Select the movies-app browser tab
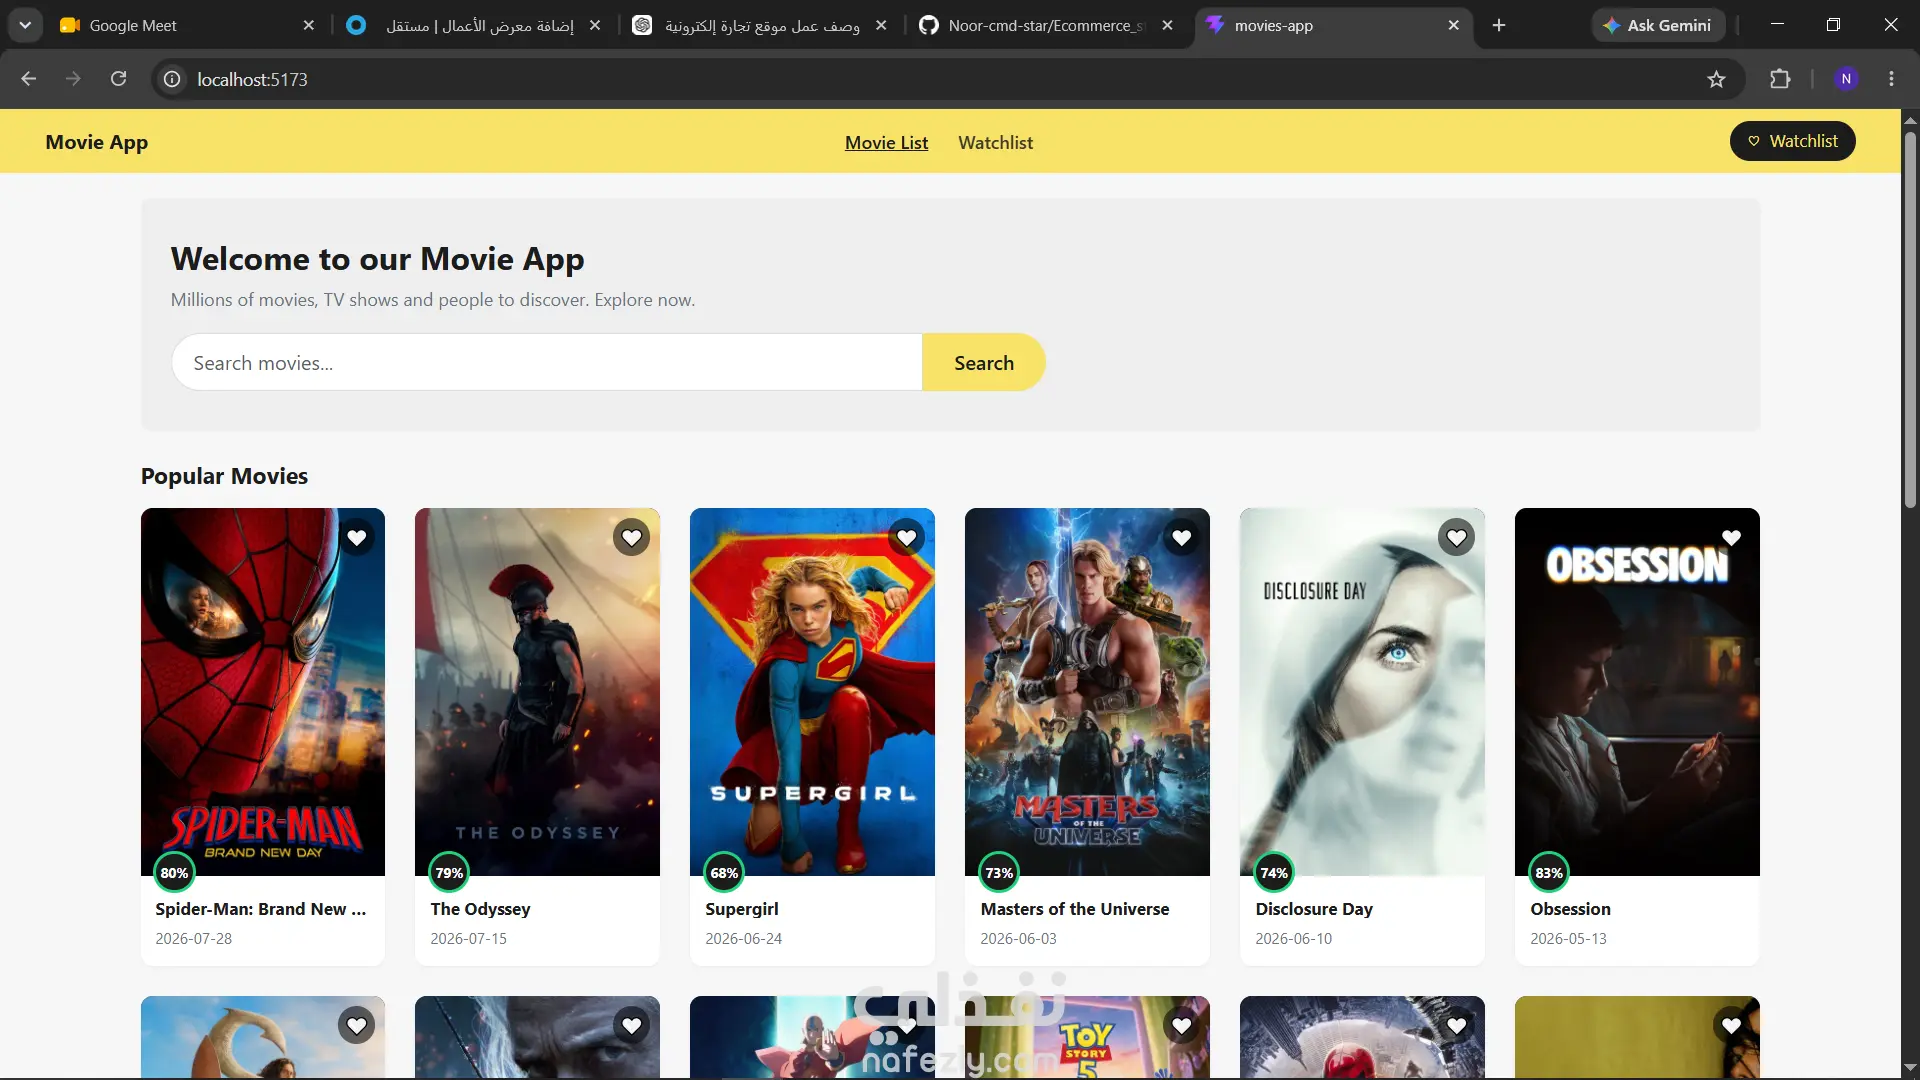The height and width of the screenshot is (1080, 1920). pyautogui.click(x=1333, y=26)
